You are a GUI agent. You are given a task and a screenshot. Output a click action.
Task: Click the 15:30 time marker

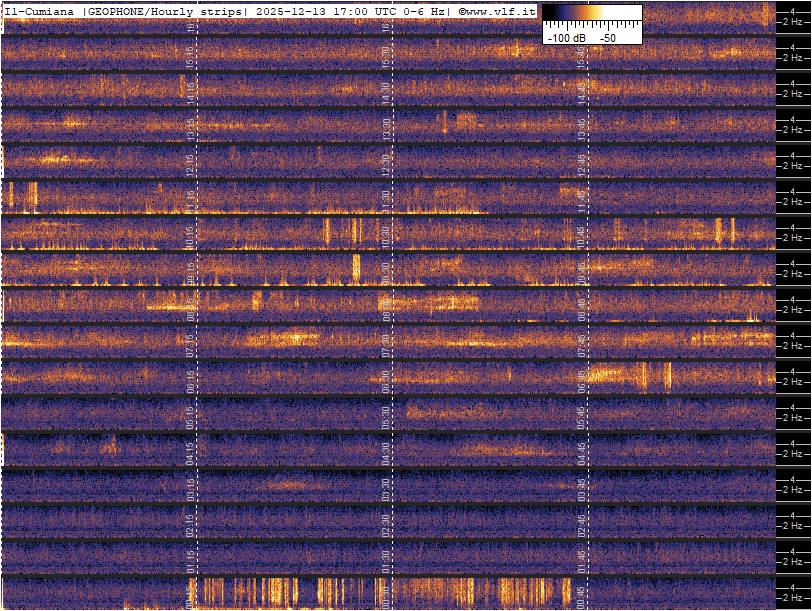click(385, 56)
